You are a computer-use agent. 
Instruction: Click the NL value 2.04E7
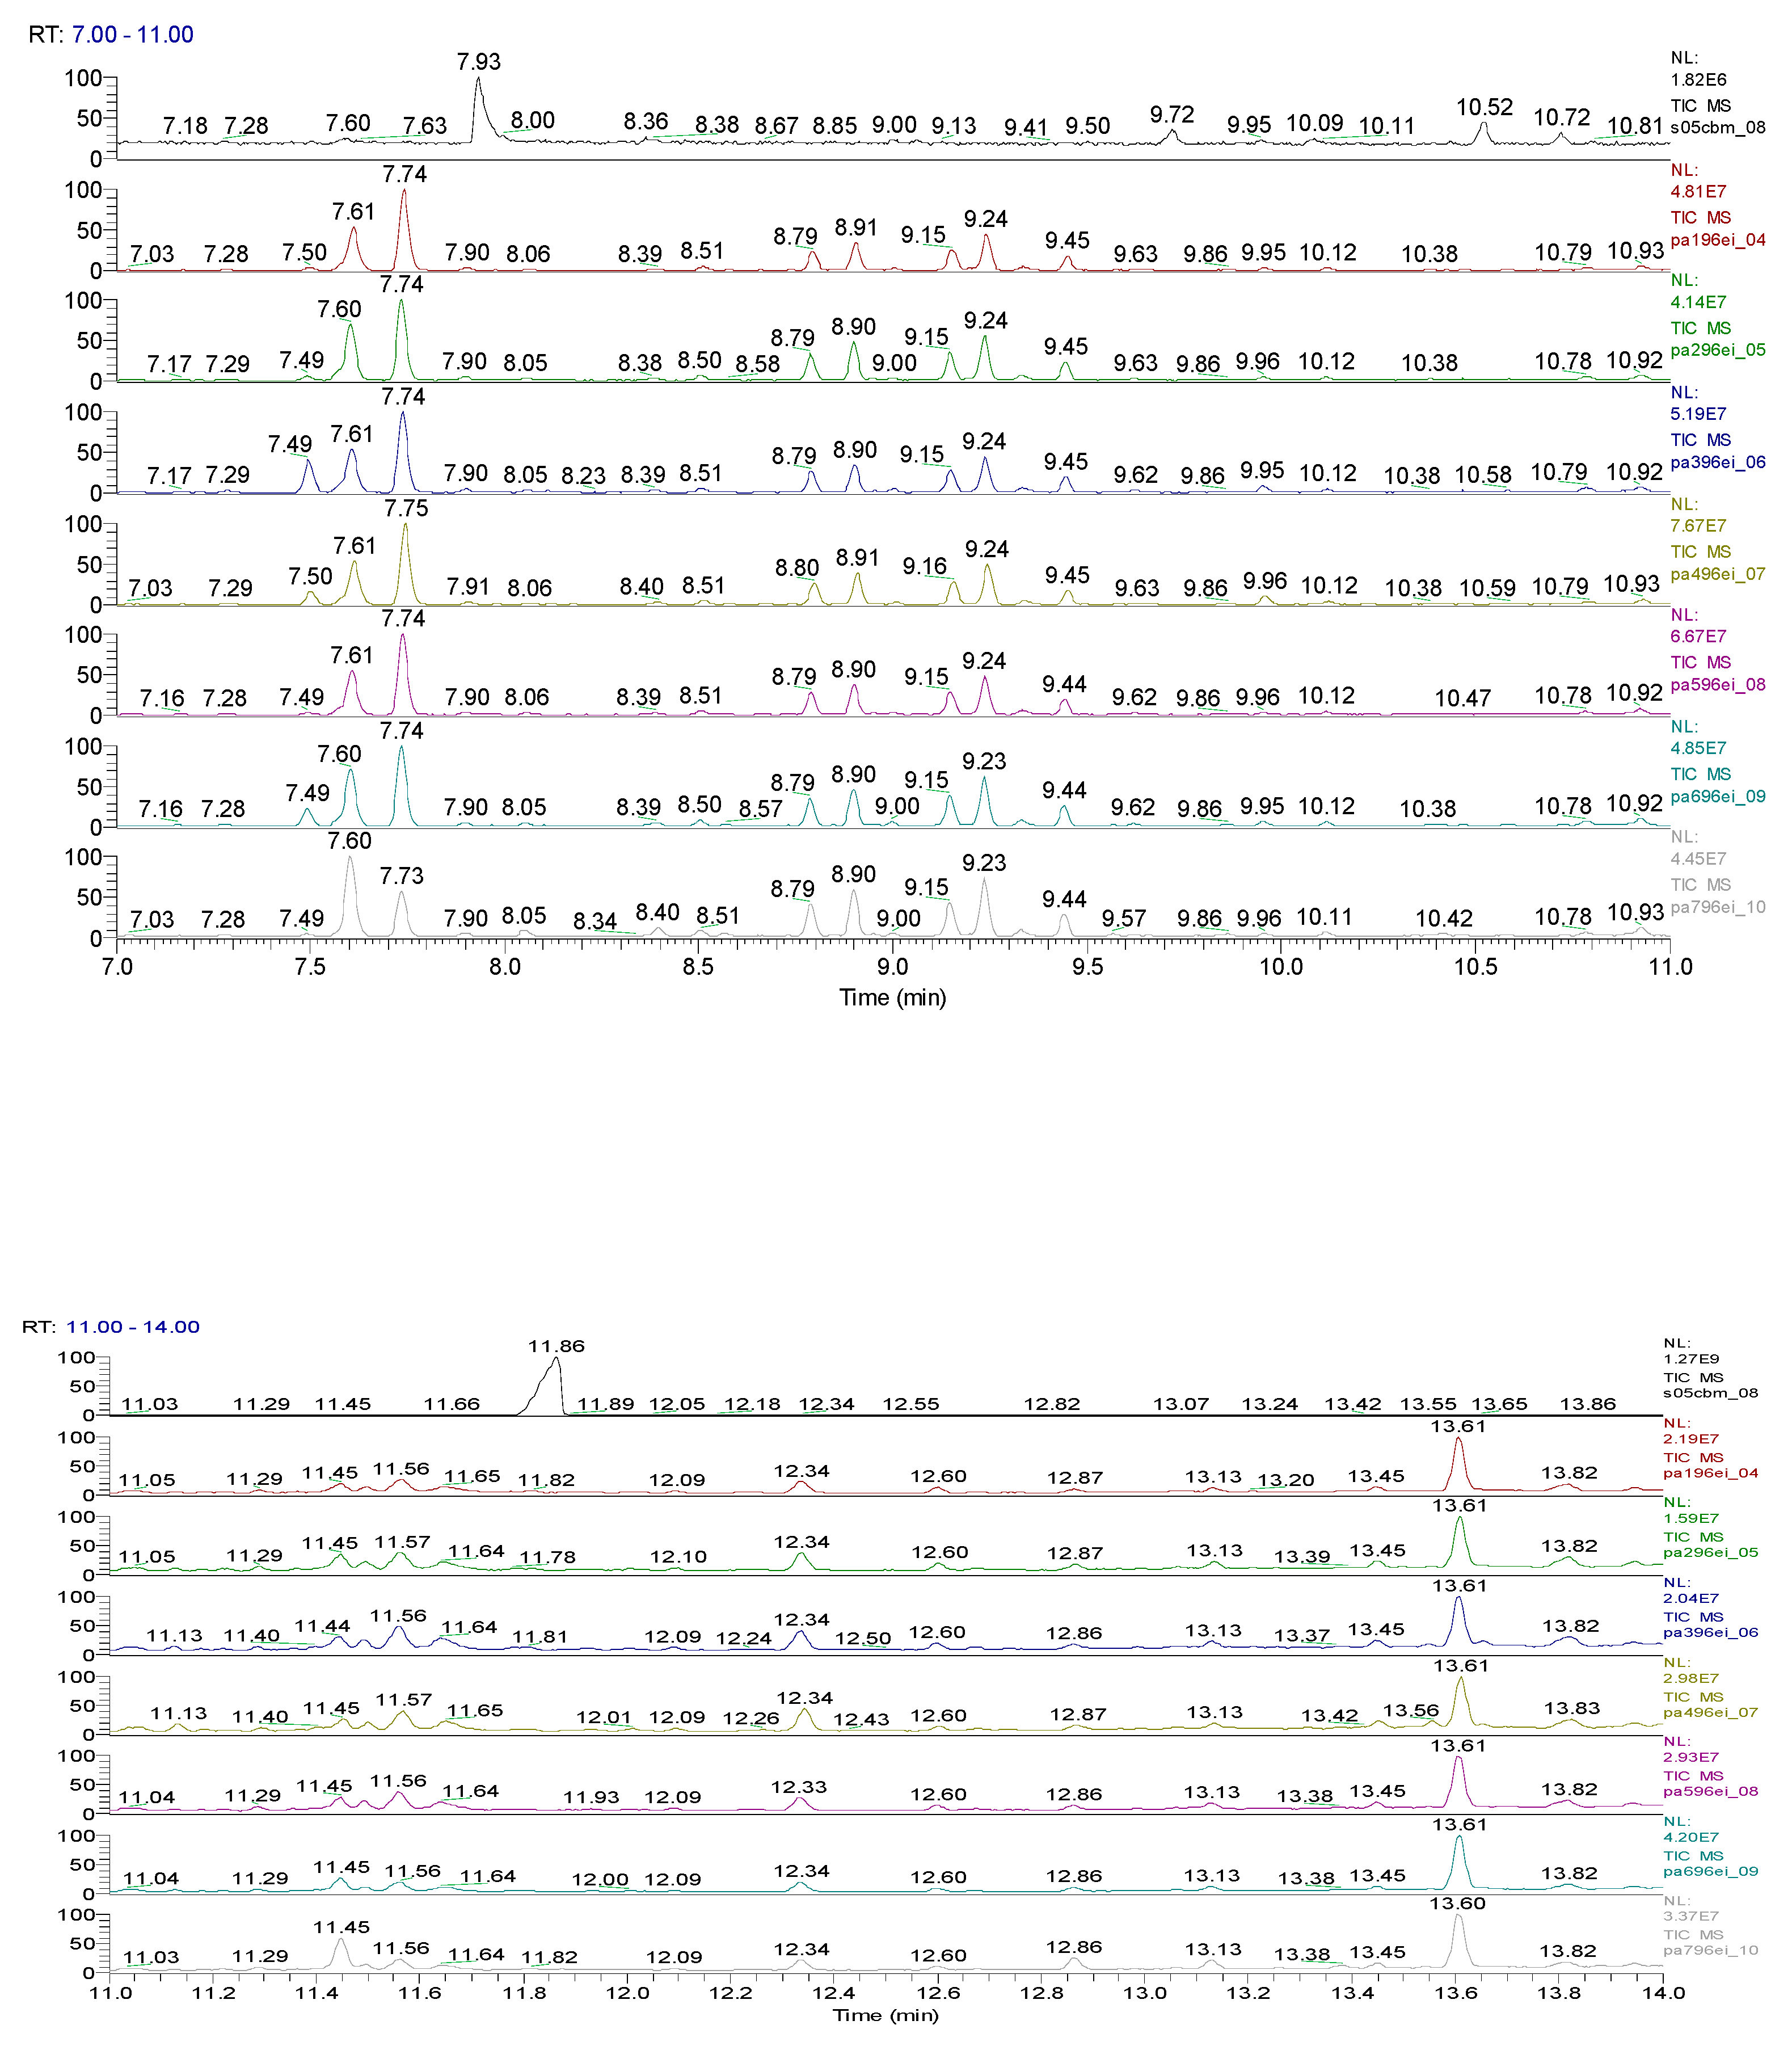(1691, 1598)
